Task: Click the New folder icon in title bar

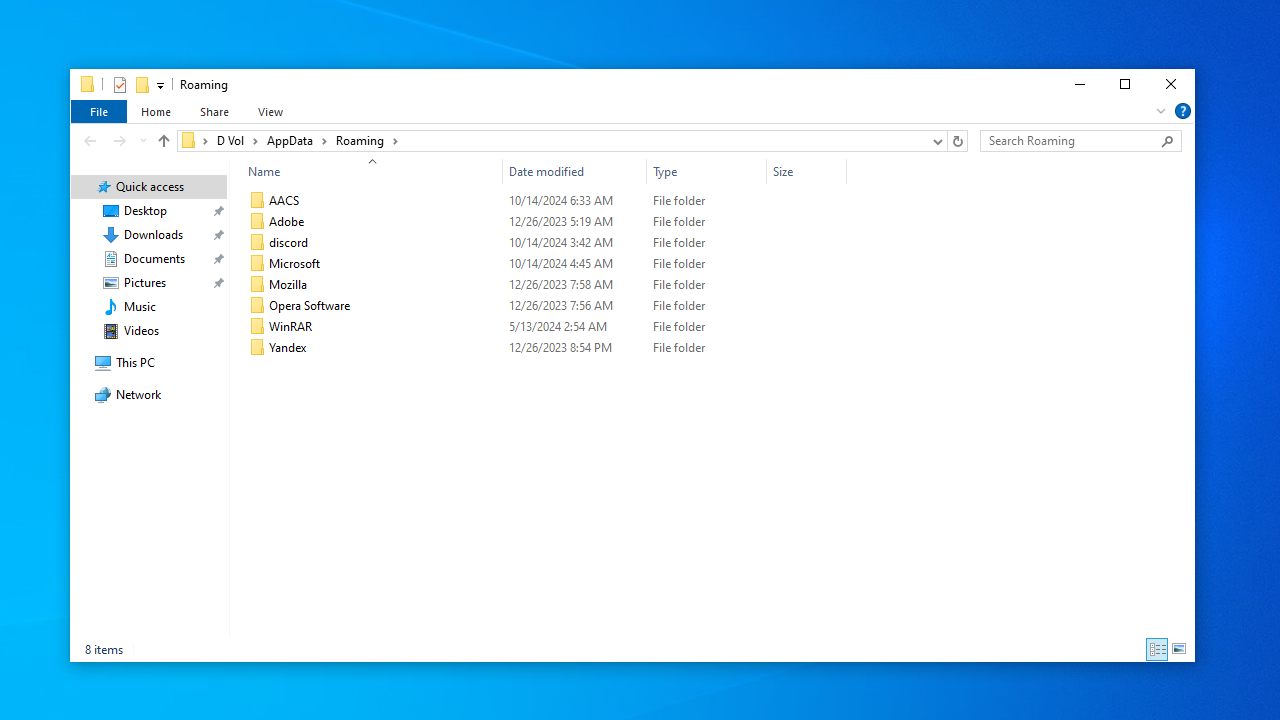Action: [142, 85]
